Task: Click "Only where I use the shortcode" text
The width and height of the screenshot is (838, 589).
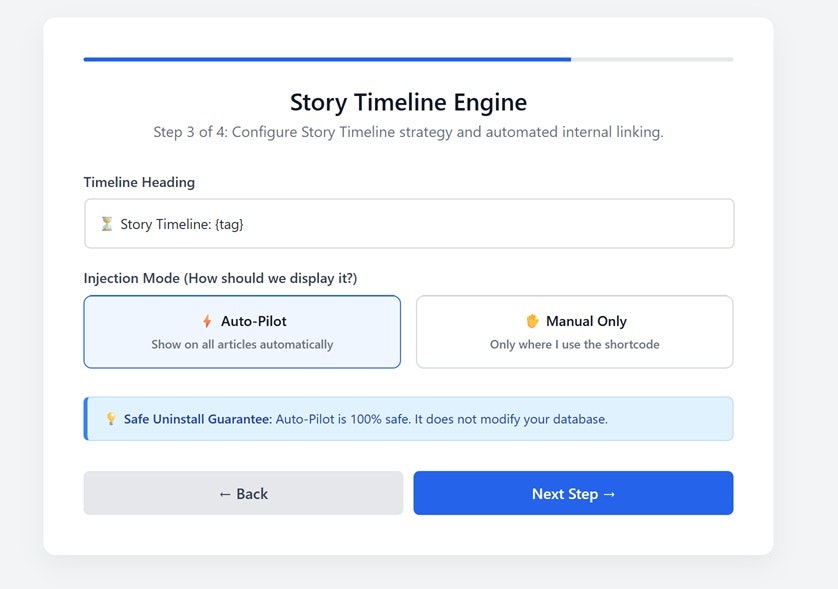Action: pos(575,345)
